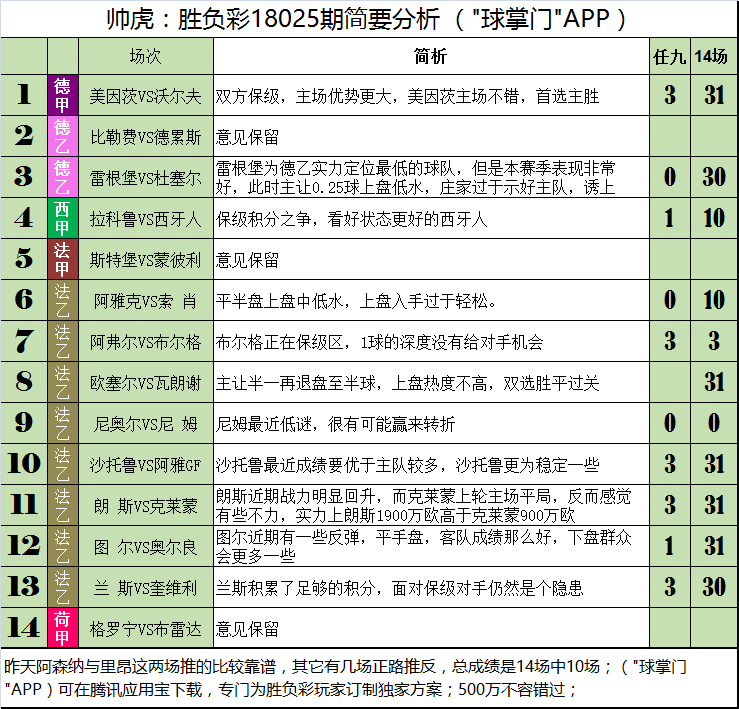Screen dimensions: 739x709
Task: Click analysis 主让半一再退盘至半球
Action: tap(407, 384)
